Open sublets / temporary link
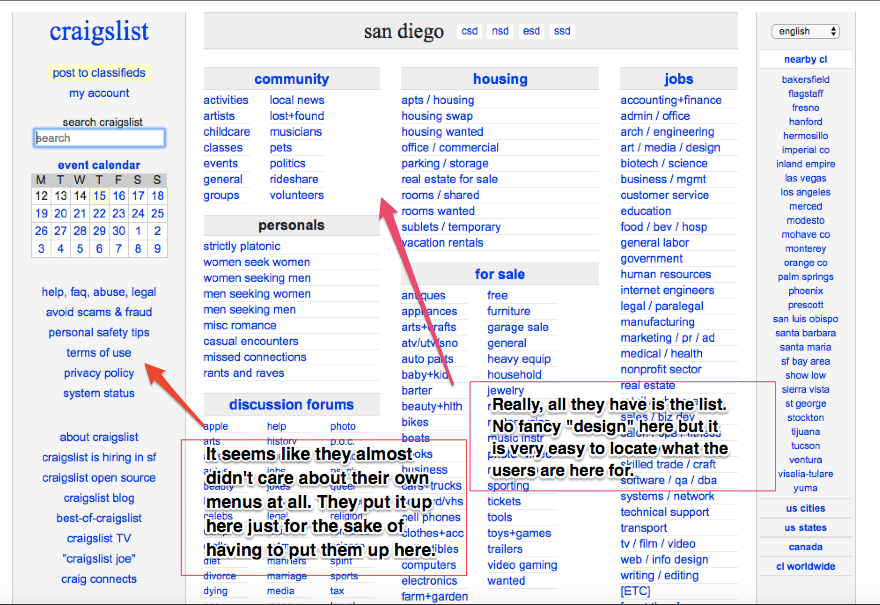This screenshot has height=605, width=880. pos(451,227)
